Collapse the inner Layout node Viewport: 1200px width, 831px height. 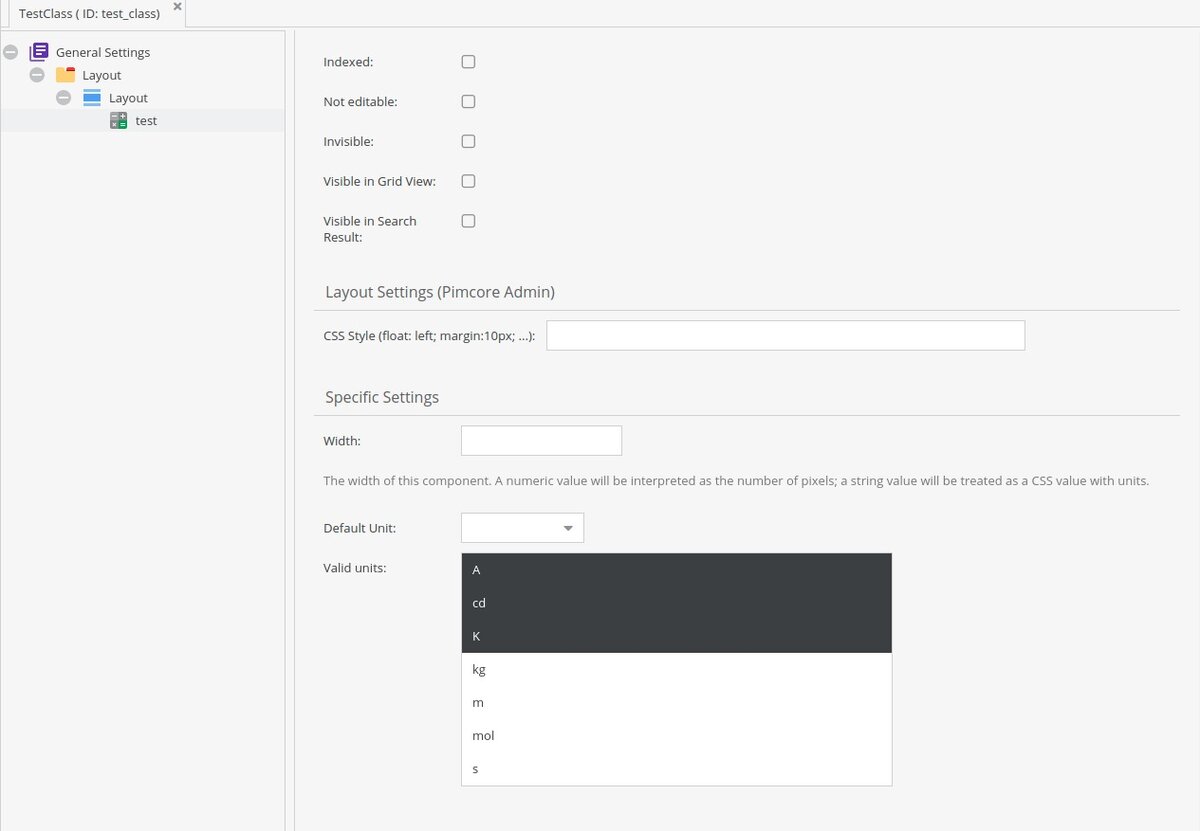click(63, 97)
